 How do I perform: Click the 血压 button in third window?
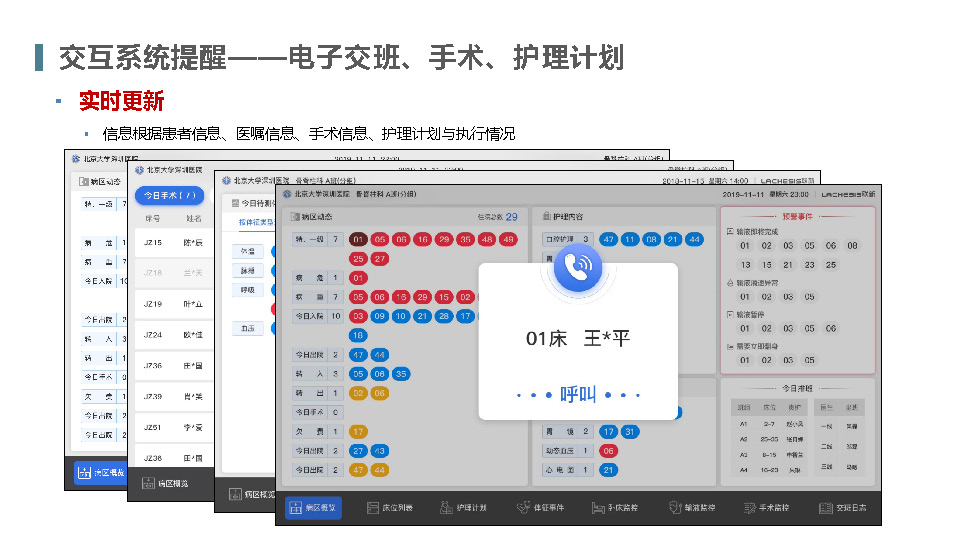tap(247, 328)
